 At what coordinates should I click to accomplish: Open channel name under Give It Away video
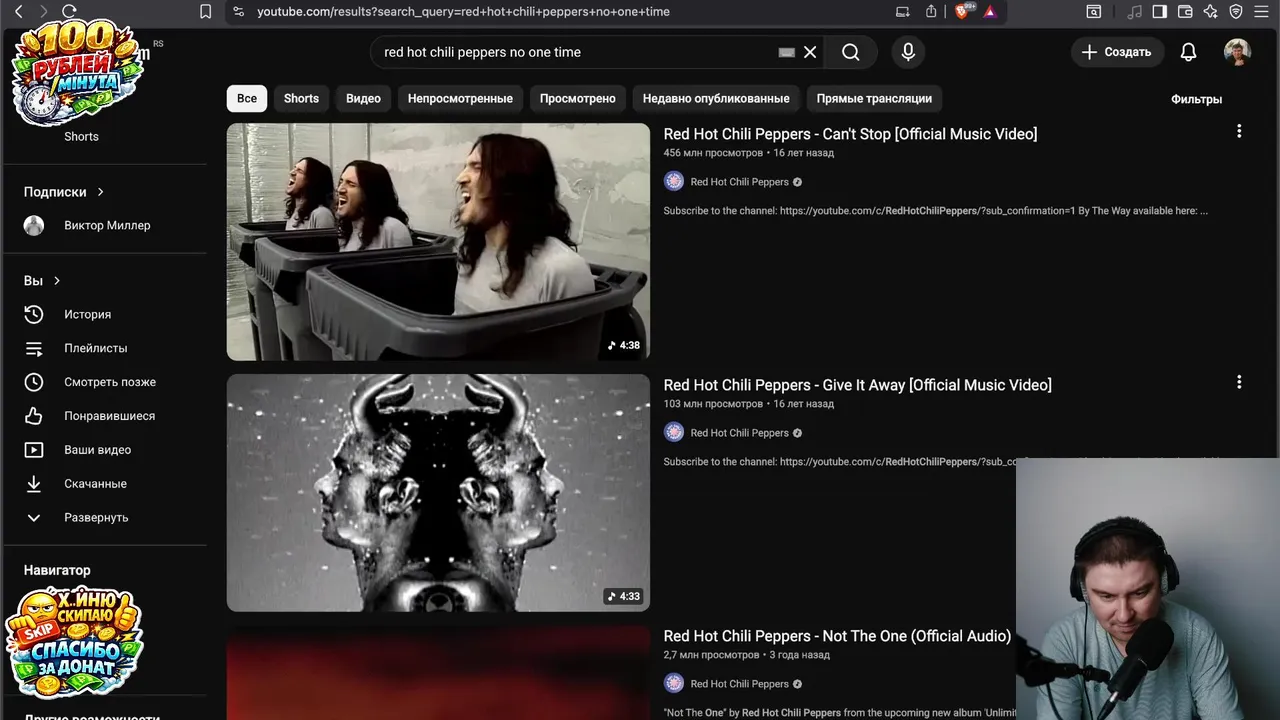tap(739, 433)
